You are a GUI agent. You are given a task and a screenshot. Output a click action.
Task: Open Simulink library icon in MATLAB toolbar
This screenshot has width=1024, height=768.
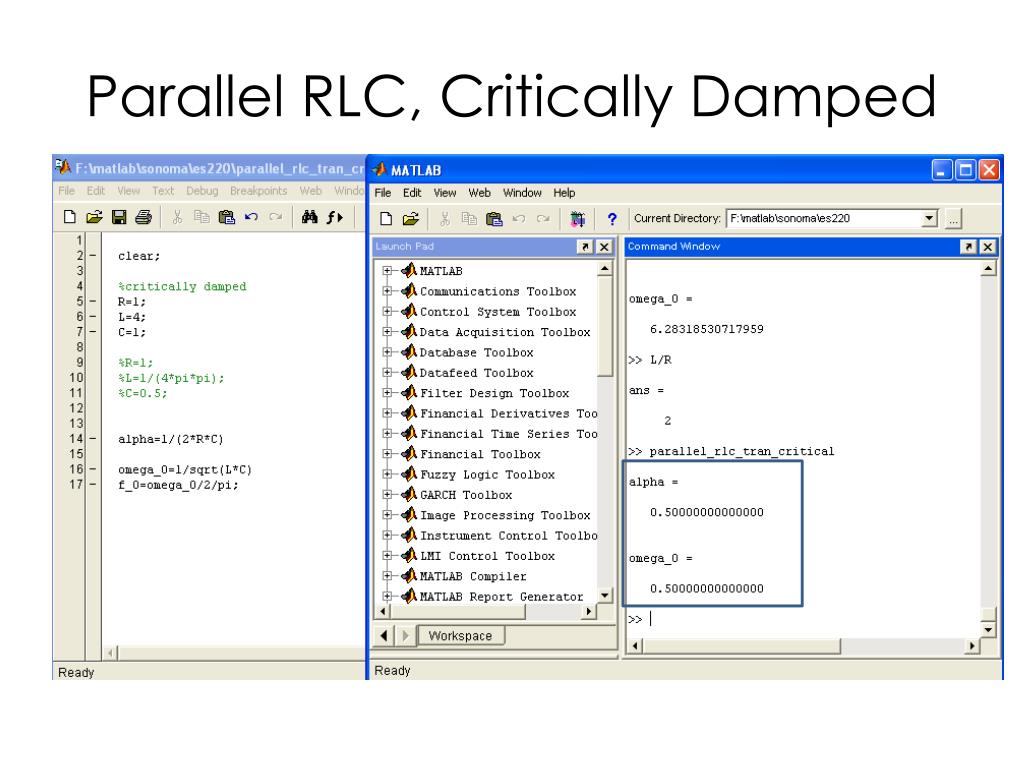coord(577,219)
